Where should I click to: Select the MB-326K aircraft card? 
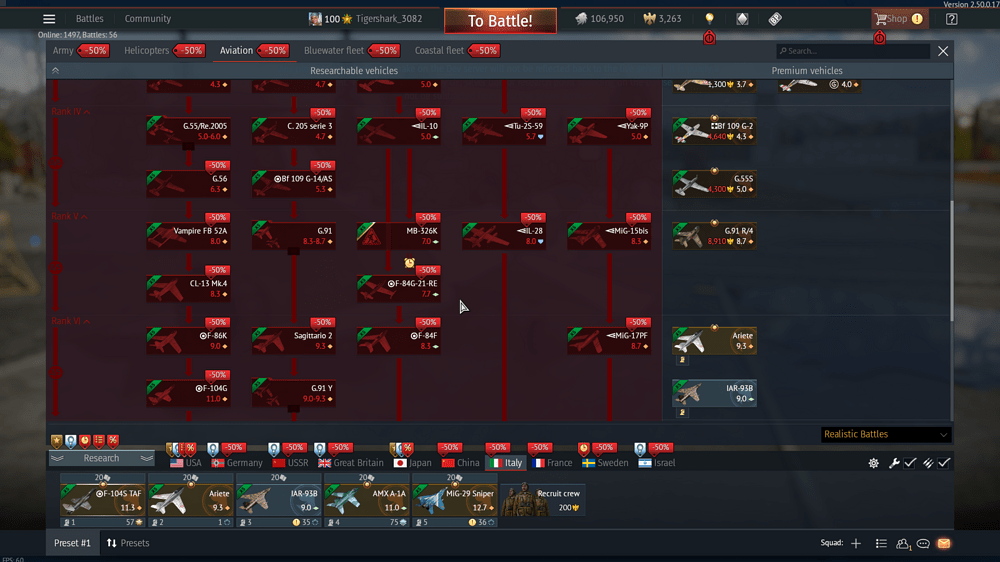[399, 235]
